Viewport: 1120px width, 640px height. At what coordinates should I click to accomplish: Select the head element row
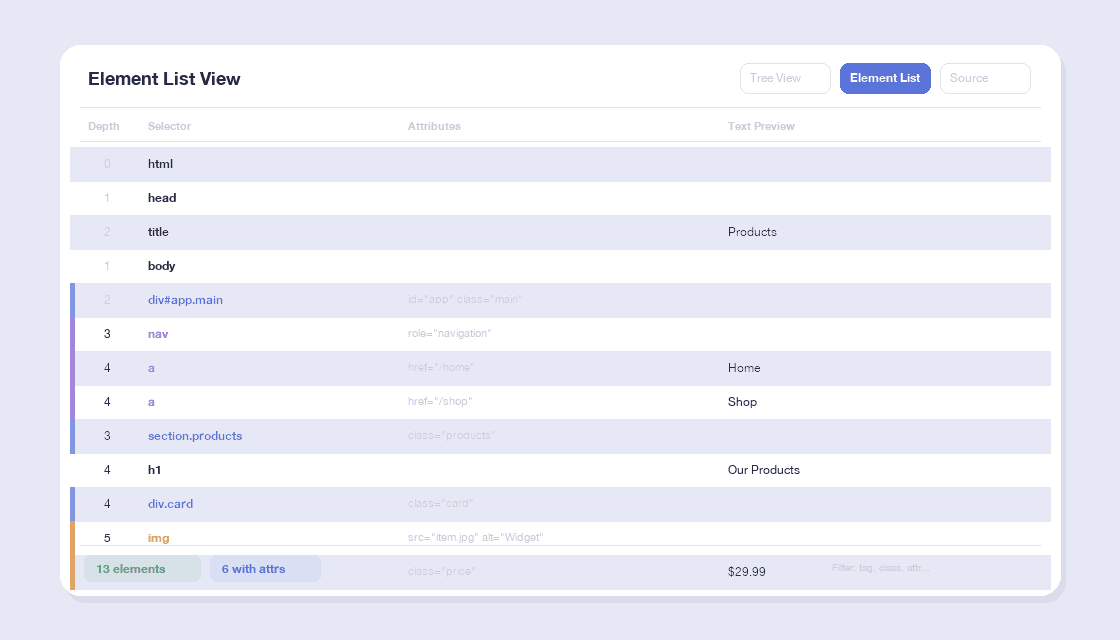[560, 198]
